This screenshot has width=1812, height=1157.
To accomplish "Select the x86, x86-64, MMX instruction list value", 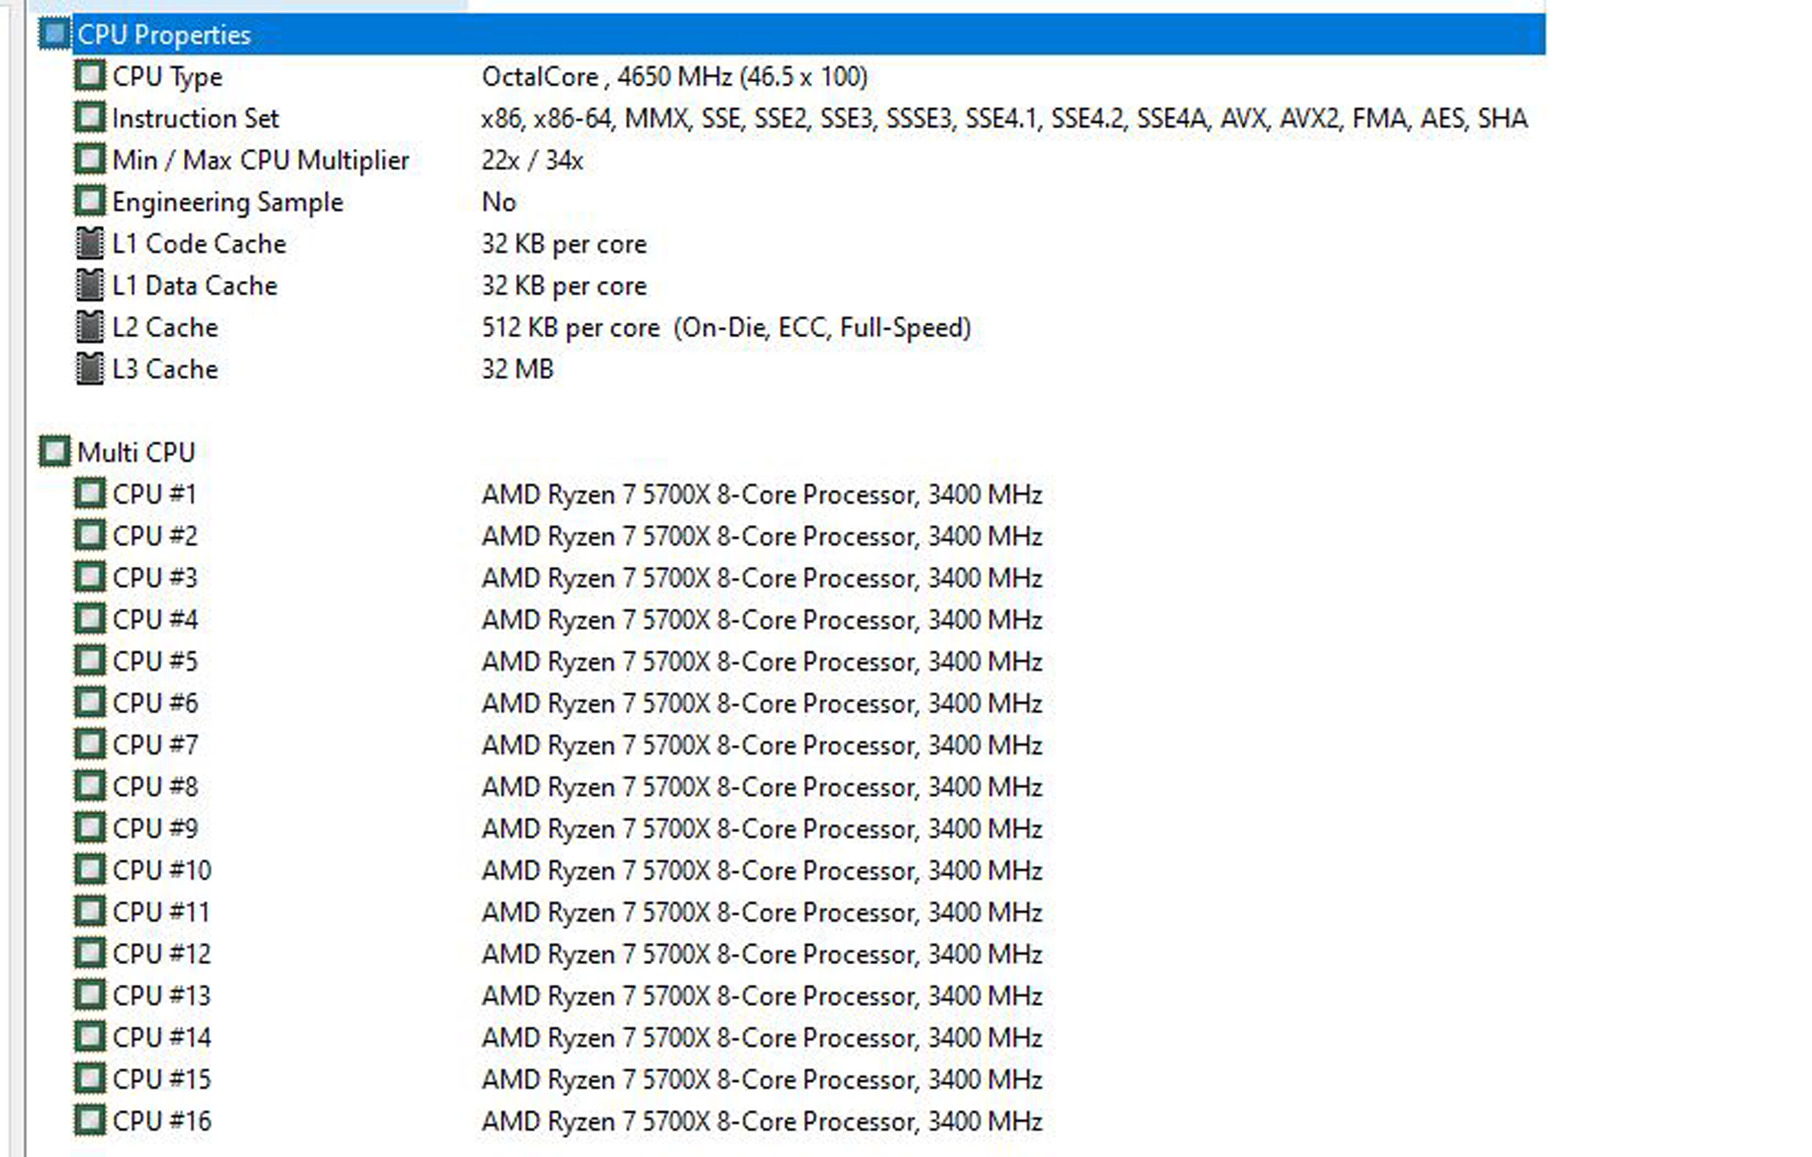I will 1004,119.
